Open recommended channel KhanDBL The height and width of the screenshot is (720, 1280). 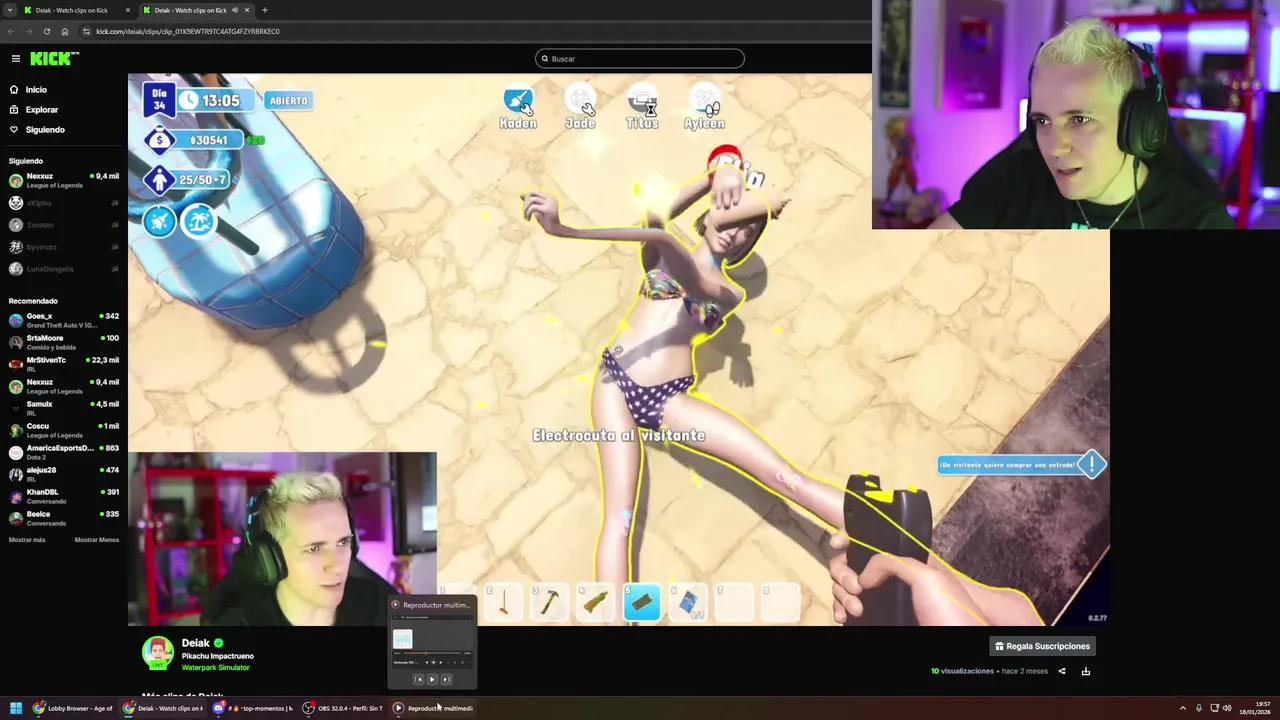(62, 496)
